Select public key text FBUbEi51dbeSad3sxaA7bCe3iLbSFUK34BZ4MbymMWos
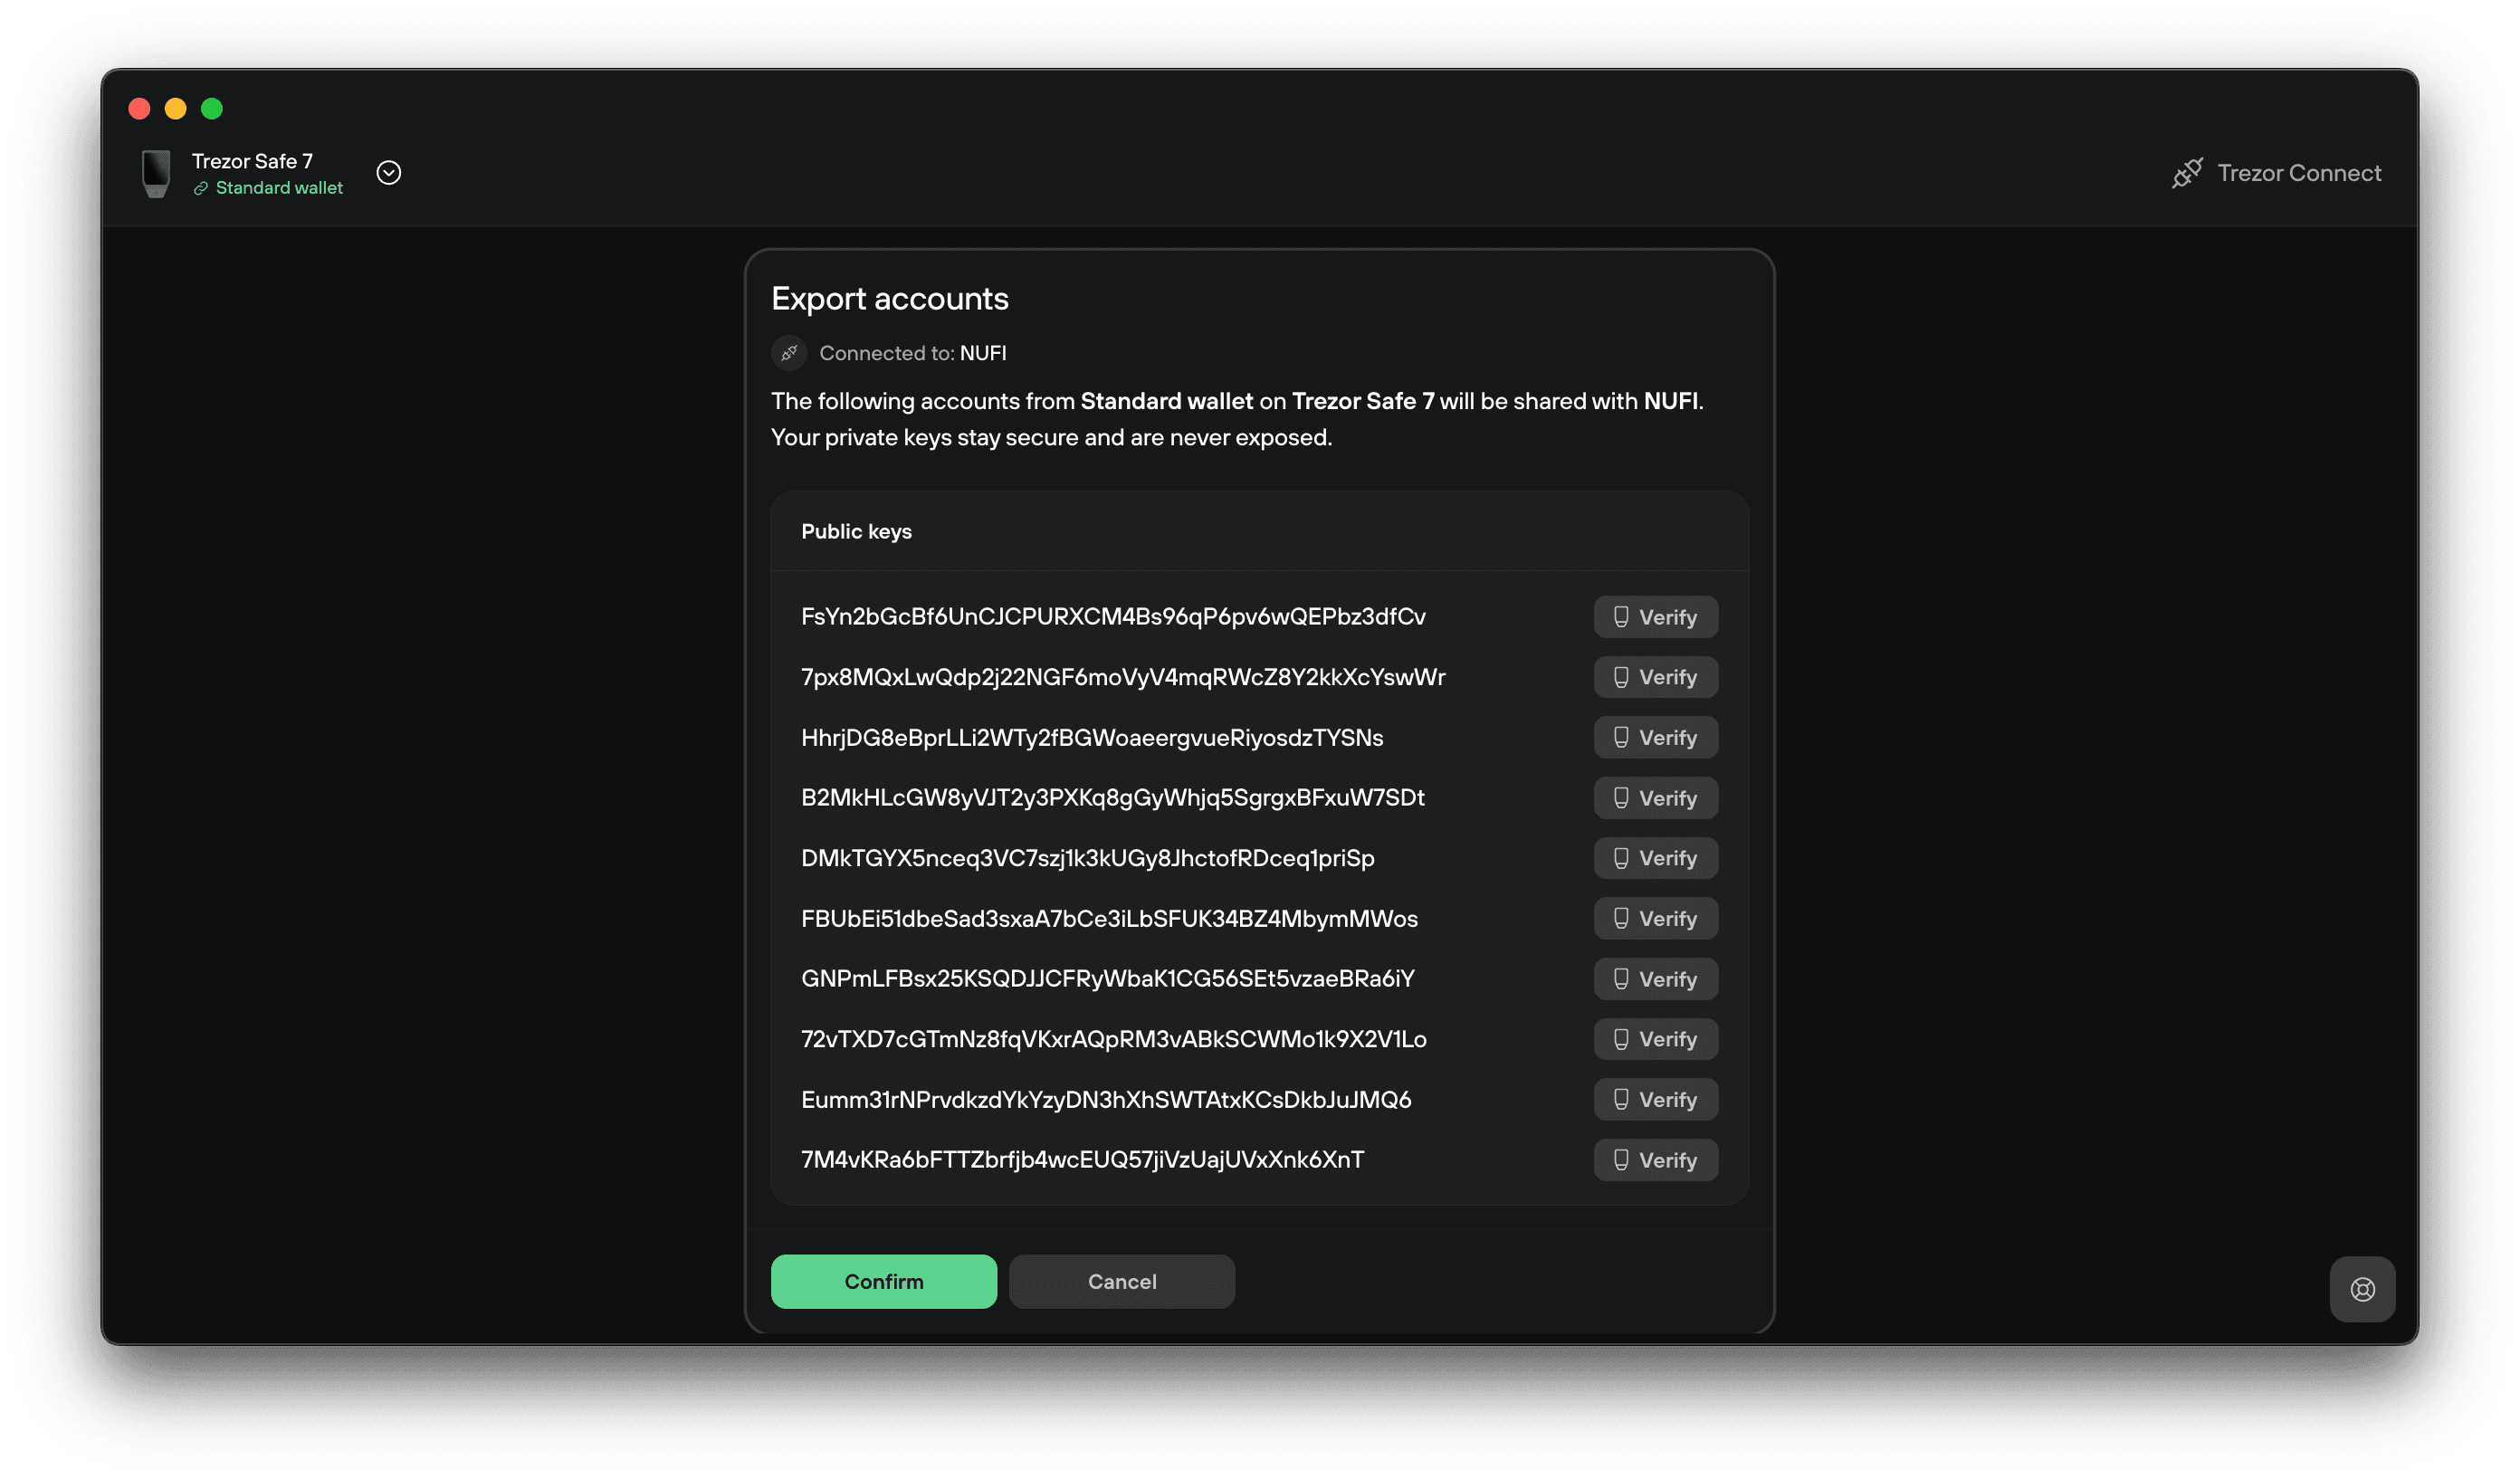2520x1479 pixels. pos(1109,918)
